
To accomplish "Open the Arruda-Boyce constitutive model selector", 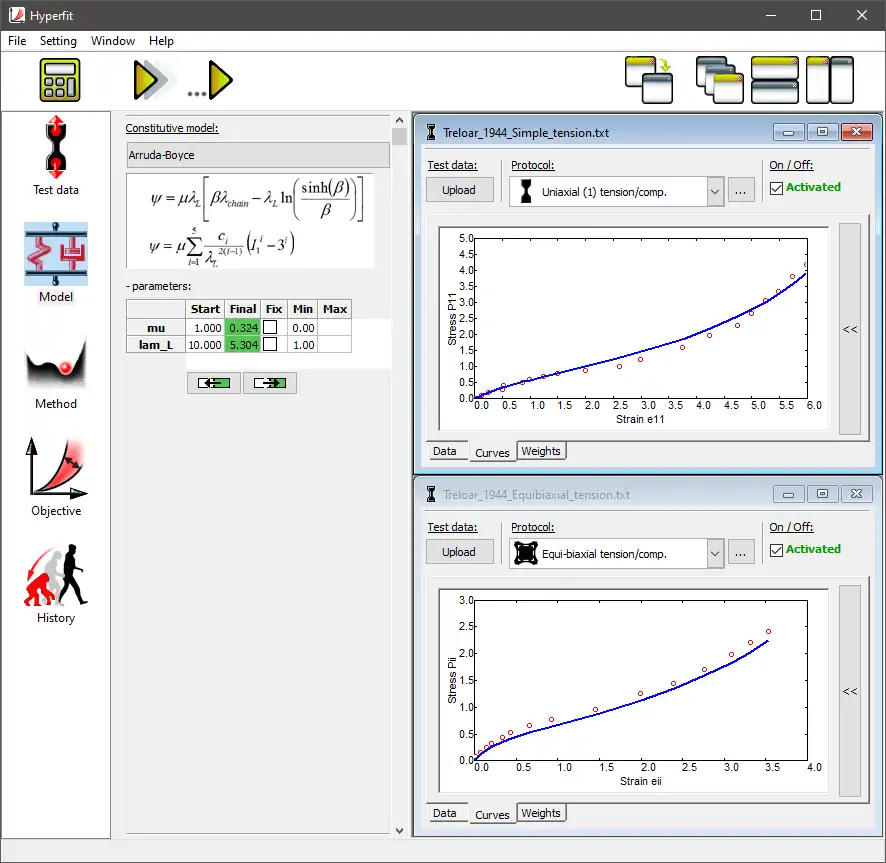I will click(258, 155).
